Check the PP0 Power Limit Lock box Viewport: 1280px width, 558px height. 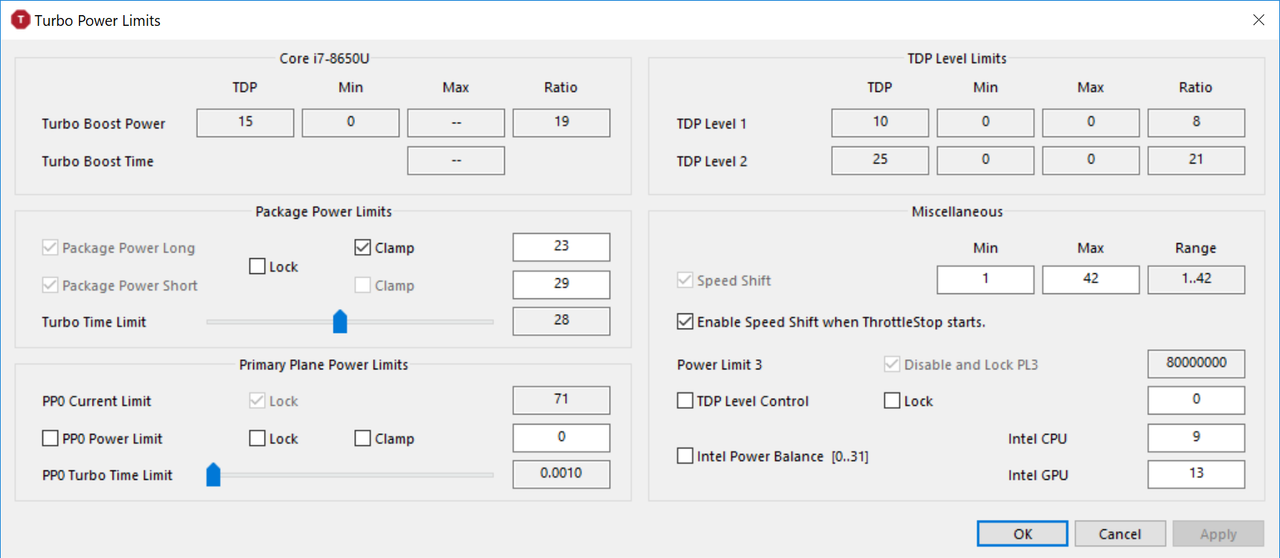coord(257,438)
